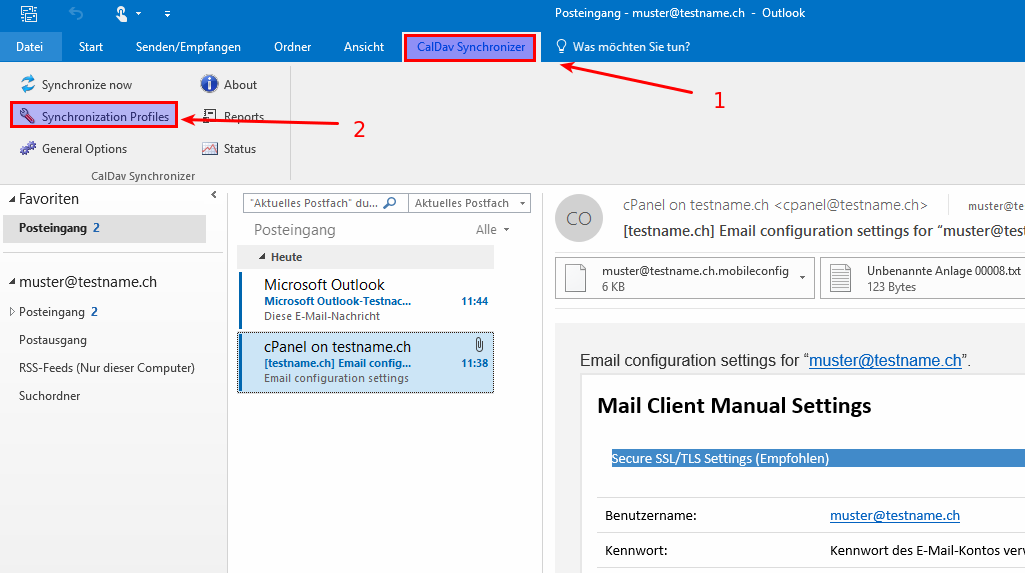Open the Status chart icon

tap(210, 148)
